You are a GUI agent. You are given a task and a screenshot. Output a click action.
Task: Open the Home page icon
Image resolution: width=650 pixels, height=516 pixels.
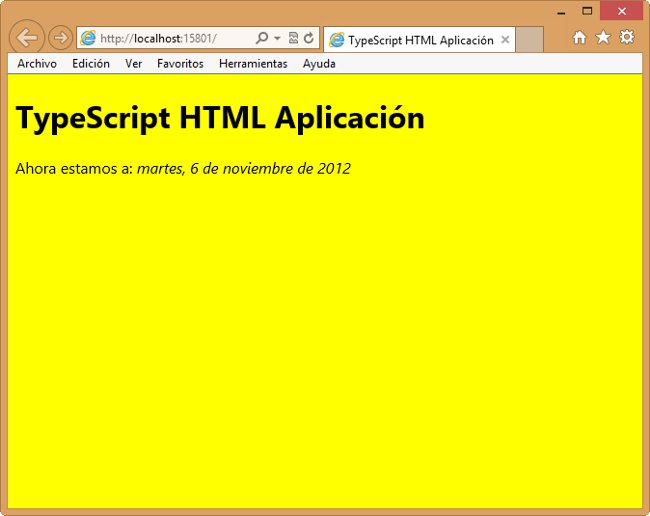[580, 37]
